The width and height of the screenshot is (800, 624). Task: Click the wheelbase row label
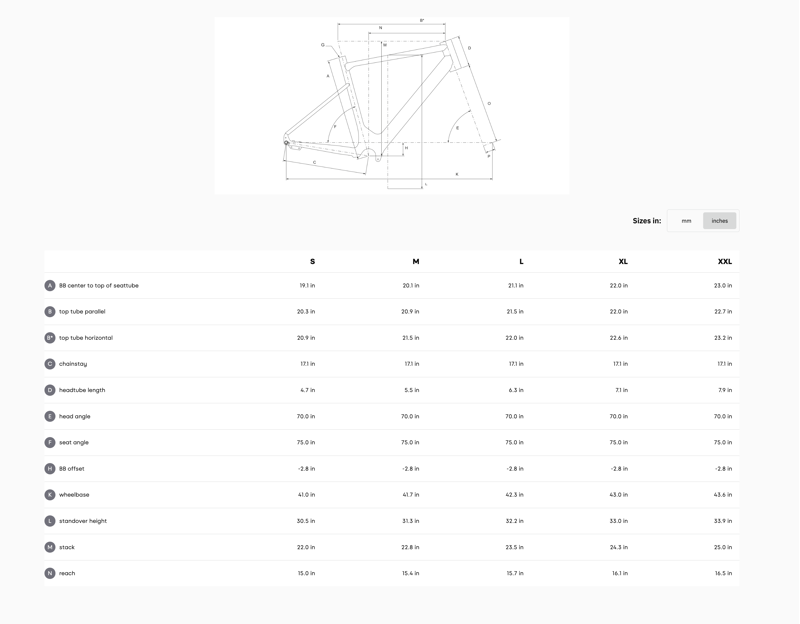74,495
